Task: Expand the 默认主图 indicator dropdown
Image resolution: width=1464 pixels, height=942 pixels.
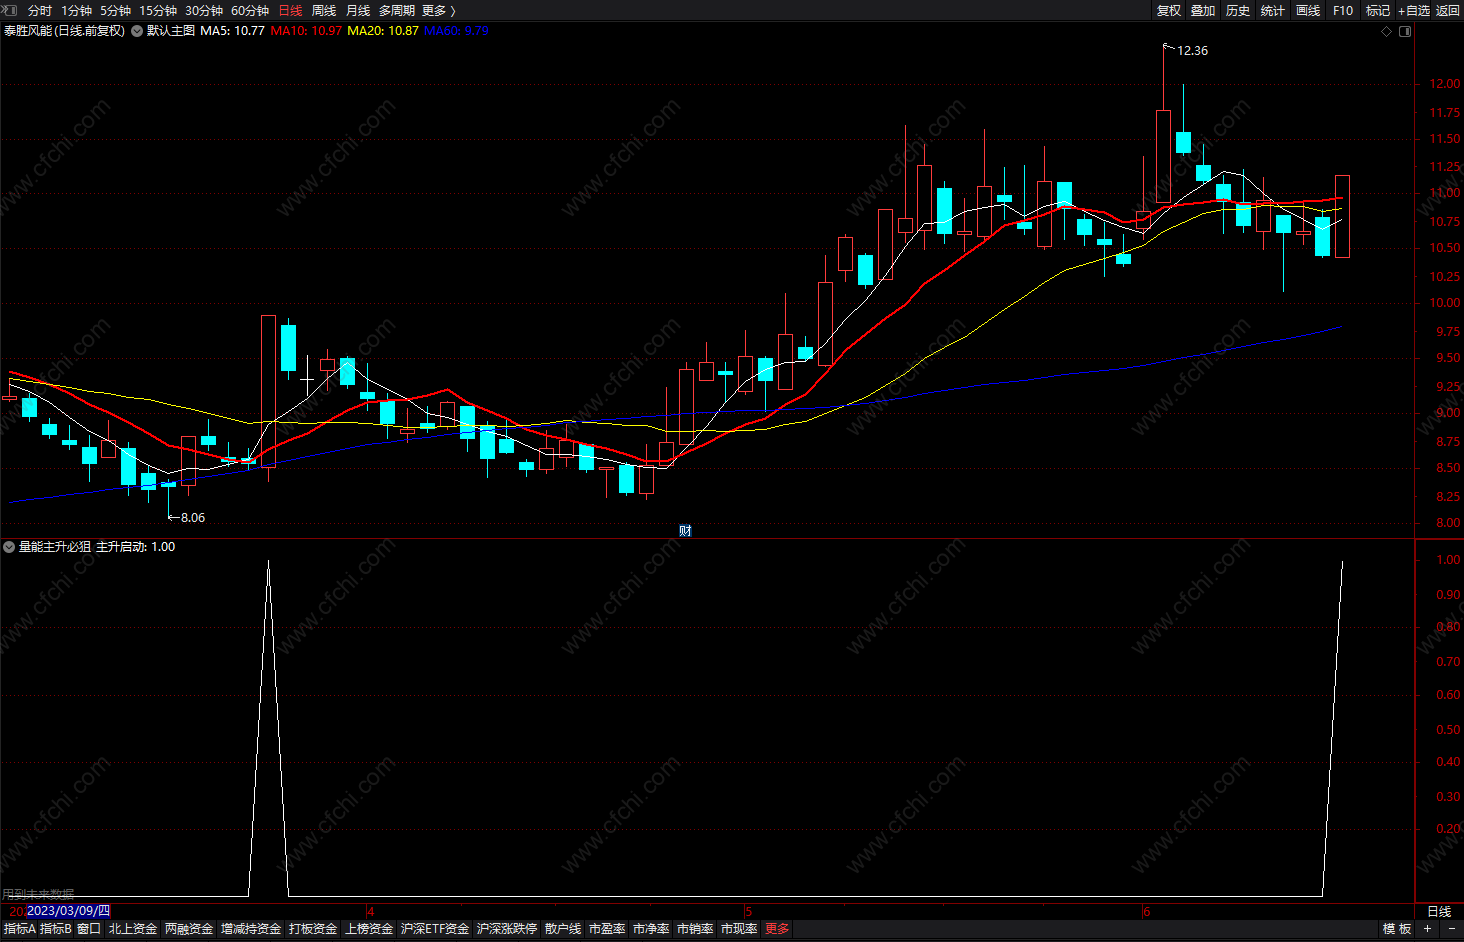Action: tap(137, 31)
